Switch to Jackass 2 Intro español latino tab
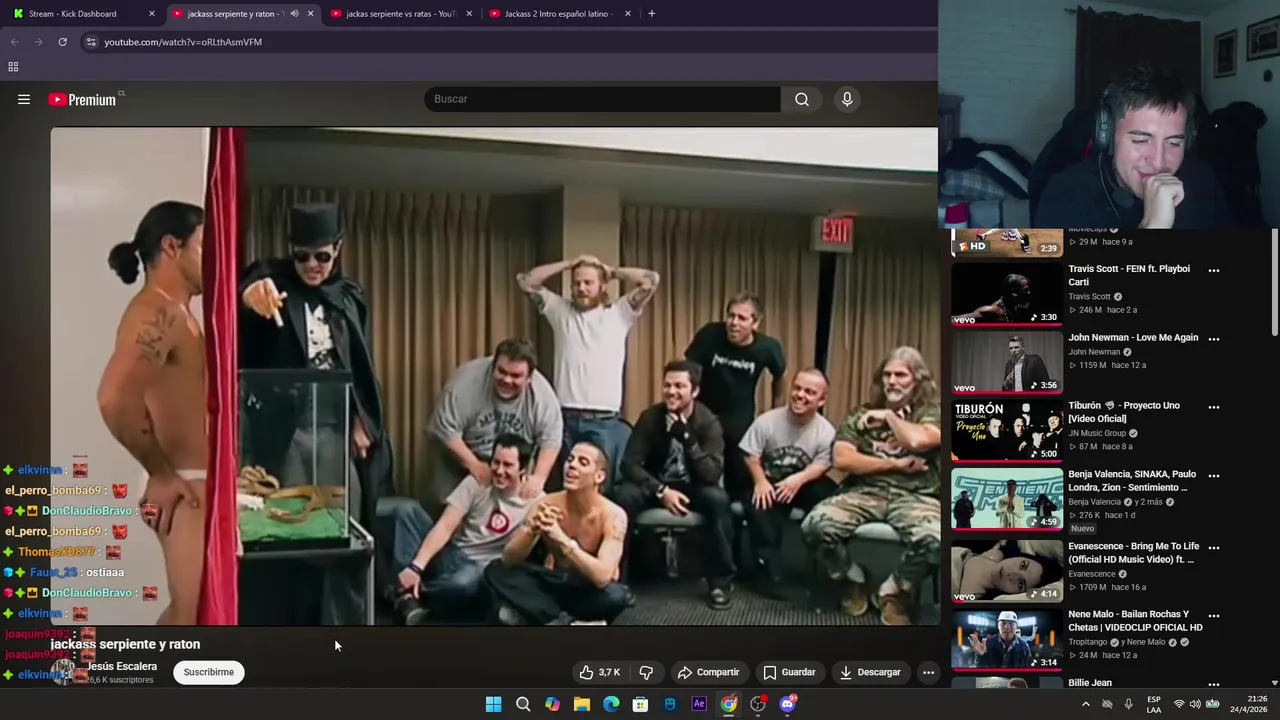Image resolution: width=1280 pixels, height=720 pixels. pos(558,14)
